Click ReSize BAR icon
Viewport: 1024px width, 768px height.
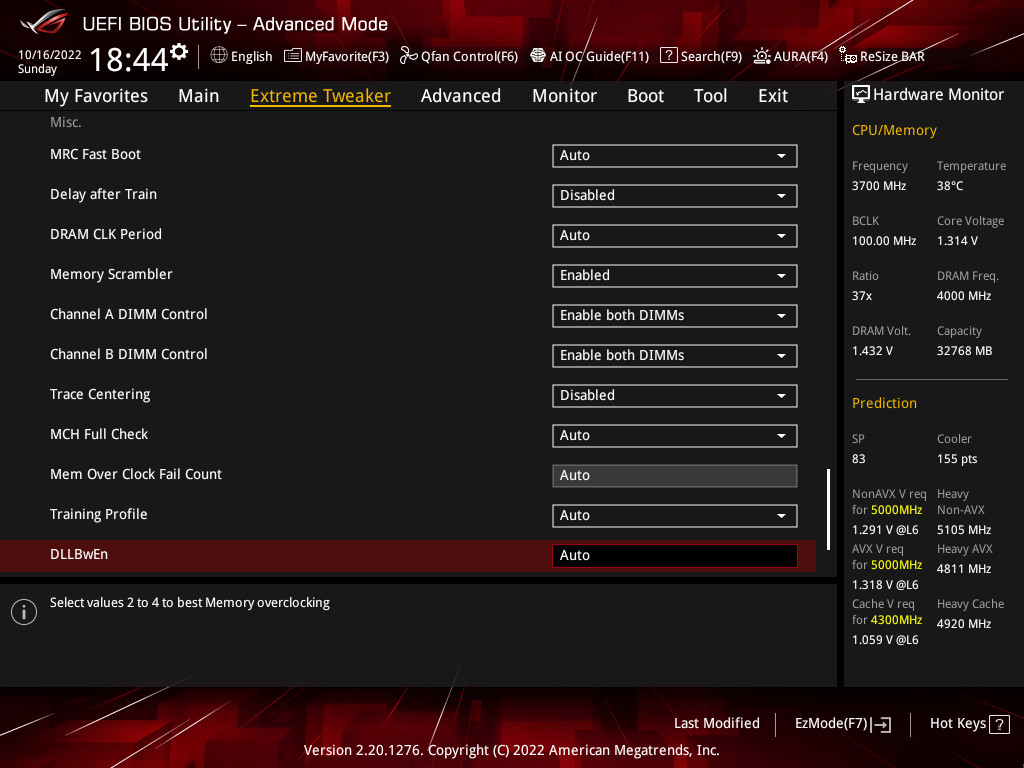point(848,56)
